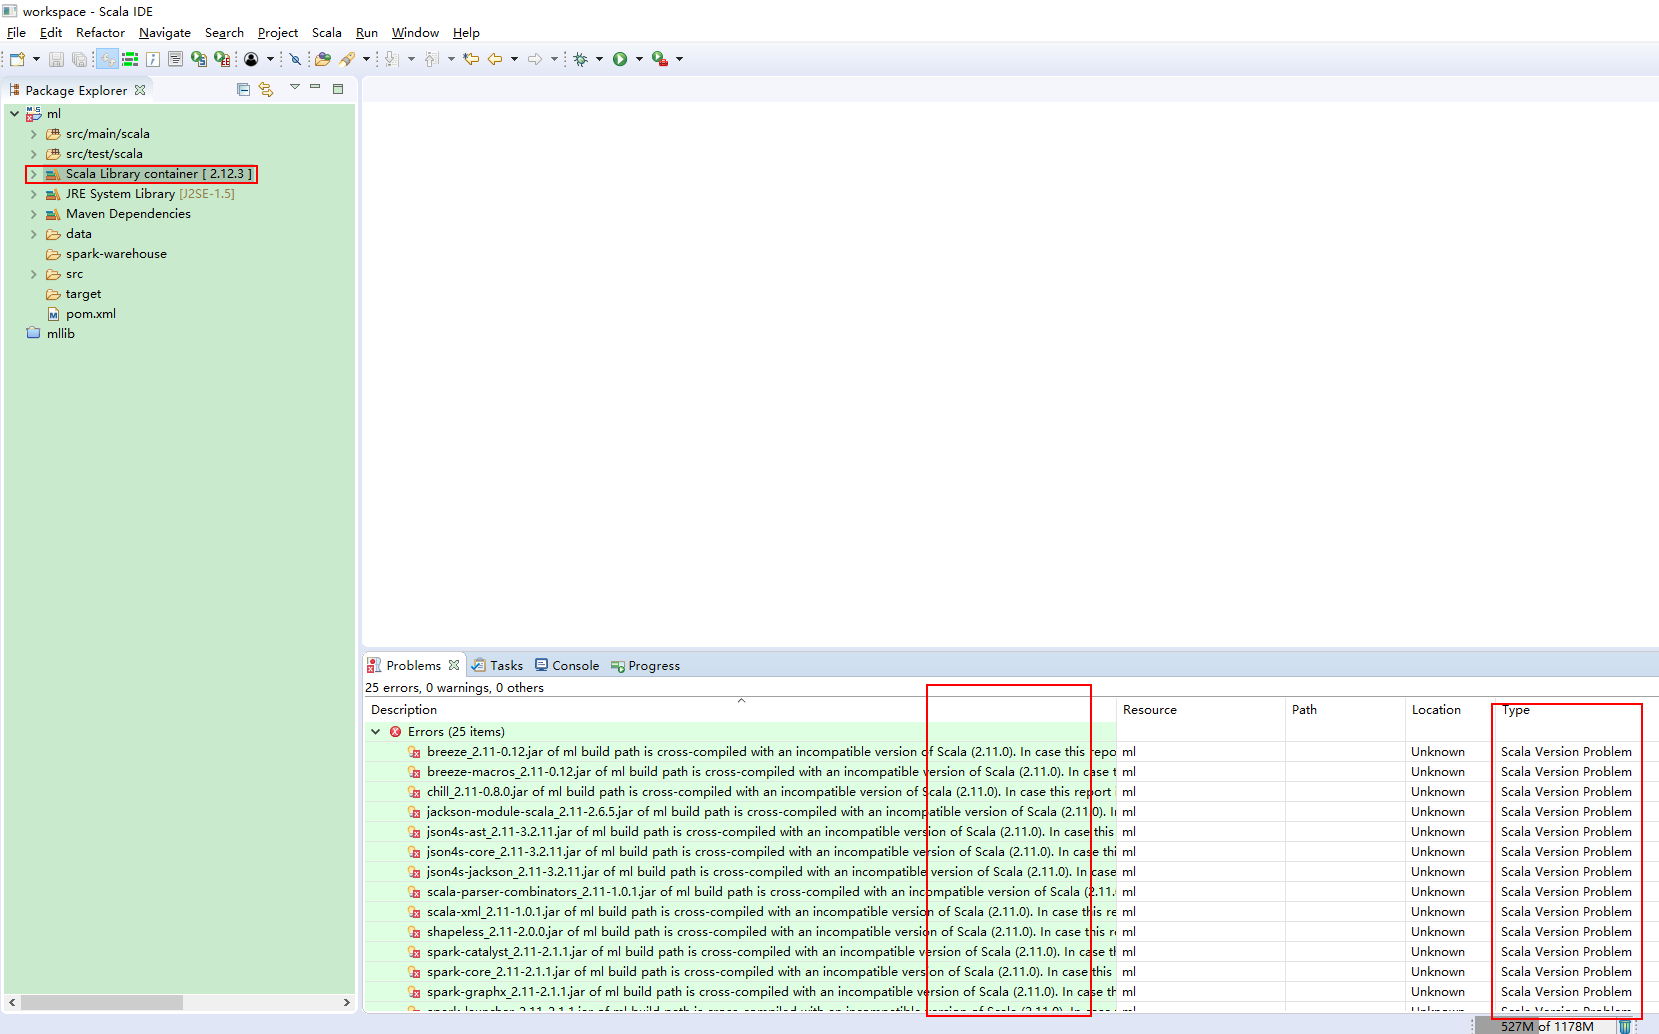Click the Scala green circle 'S' toolbar icon

[199, 59]
